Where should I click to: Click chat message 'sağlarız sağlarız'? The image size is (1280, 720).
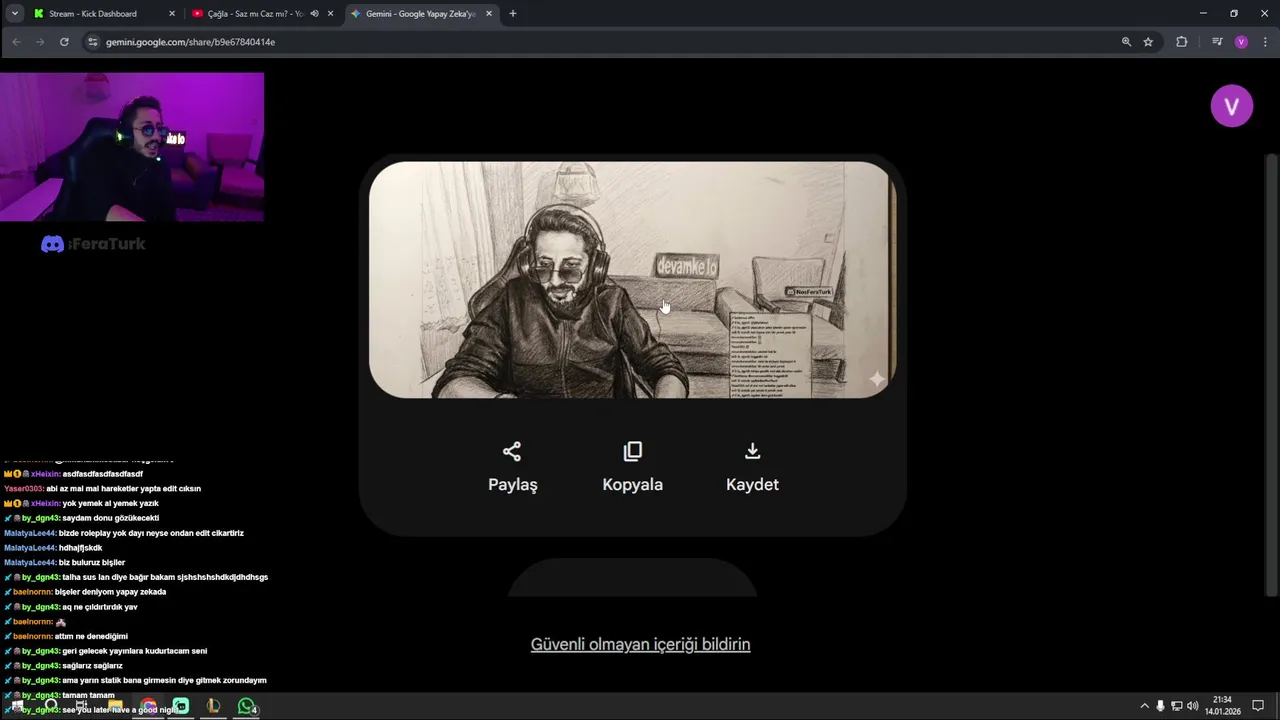pos(92,666)
